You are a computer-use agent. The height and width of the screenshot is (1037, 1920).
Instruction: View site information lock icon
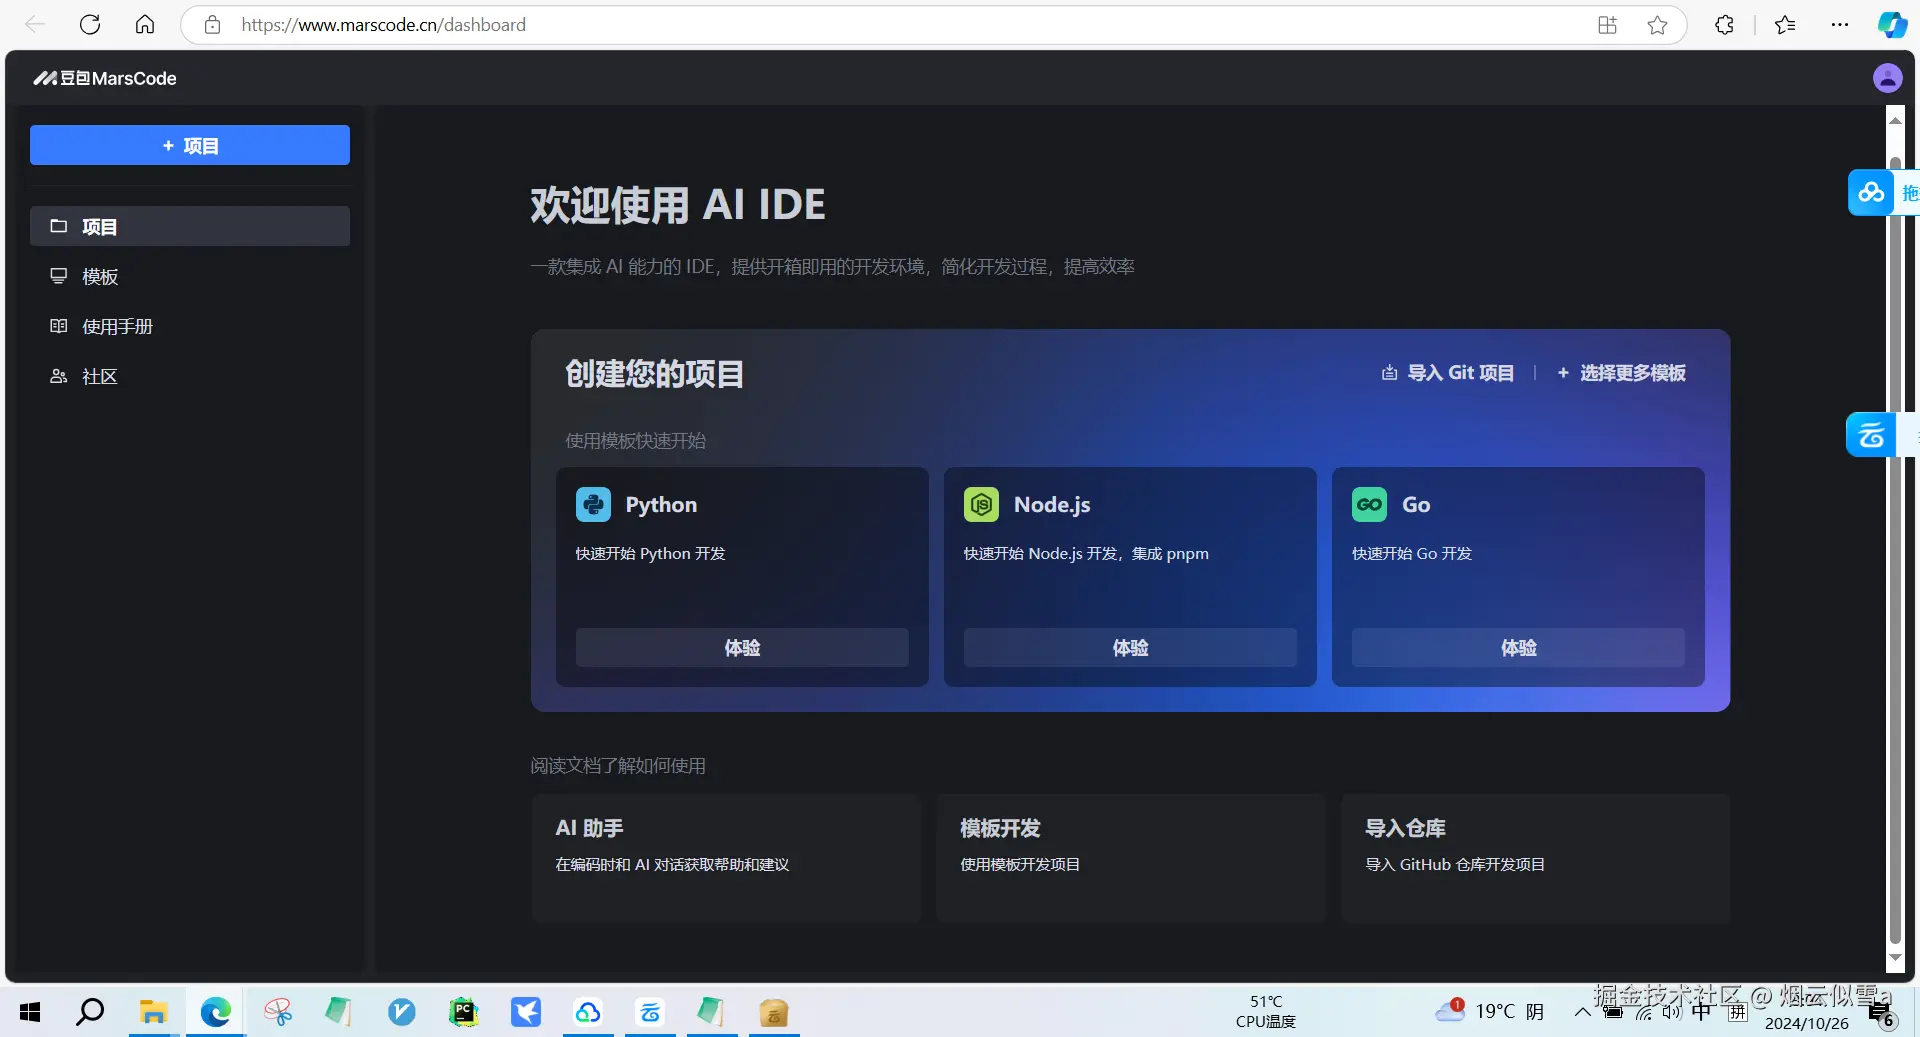212,25
